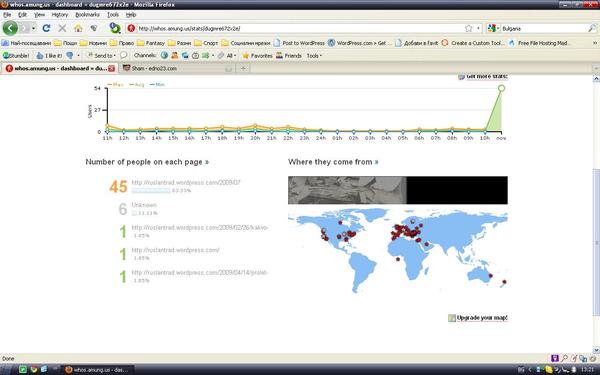Open the address bar history dropdown
This screenshot has height=375, width=600.
pos(478,28)
